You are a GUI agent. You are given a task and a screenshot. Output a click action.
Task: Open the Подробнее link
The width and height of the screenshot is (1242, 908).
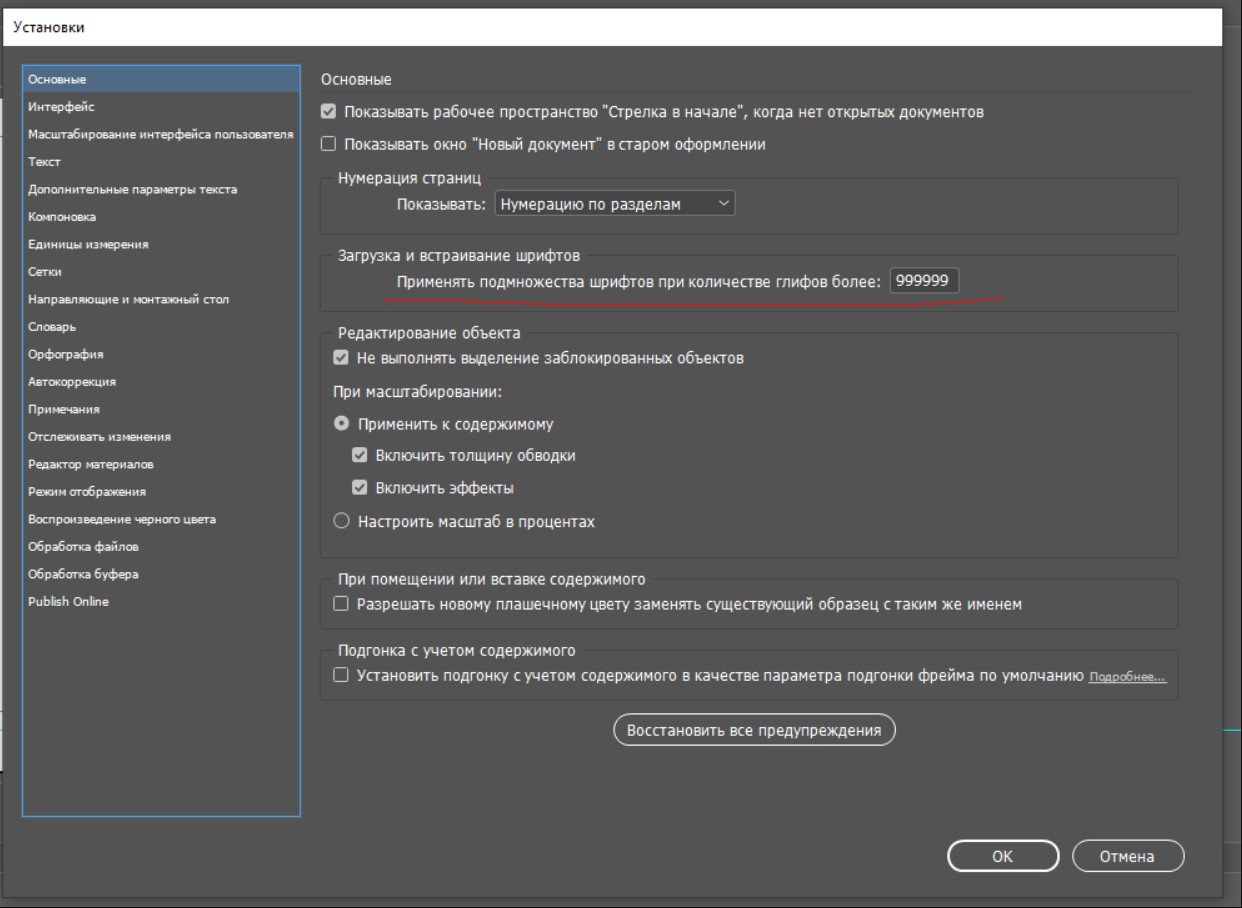(1127, 677)
